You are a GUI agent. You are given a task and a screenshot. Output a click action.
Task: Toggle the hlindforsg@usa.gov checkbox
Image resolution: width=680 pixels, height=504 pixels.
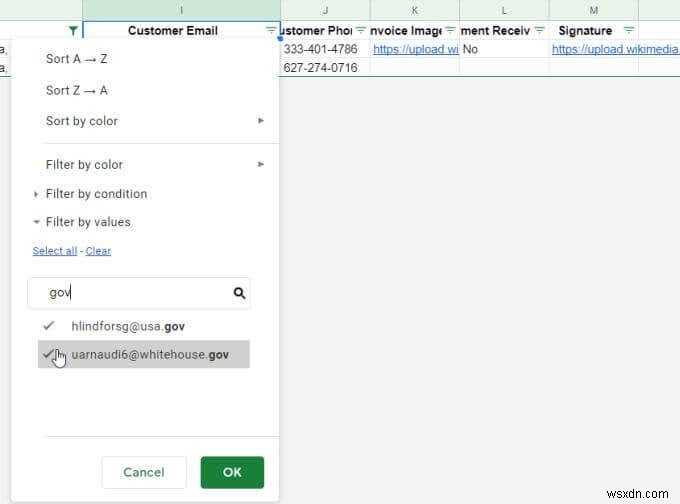pos(49,325)
